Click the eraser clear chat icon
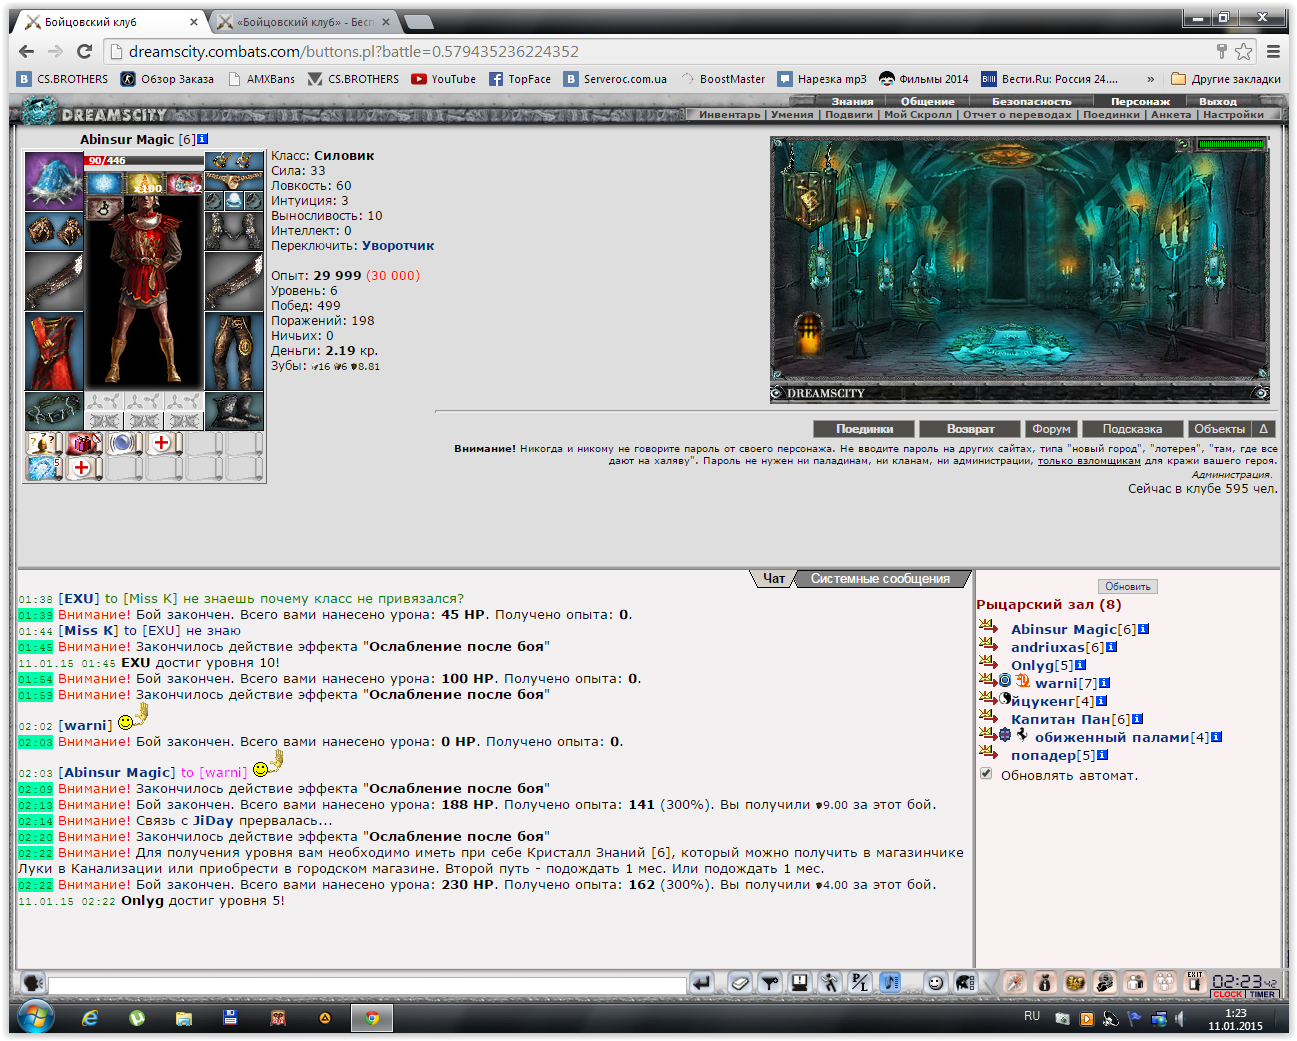This screenshot has height=1041, width=1297. coord(740,983)
